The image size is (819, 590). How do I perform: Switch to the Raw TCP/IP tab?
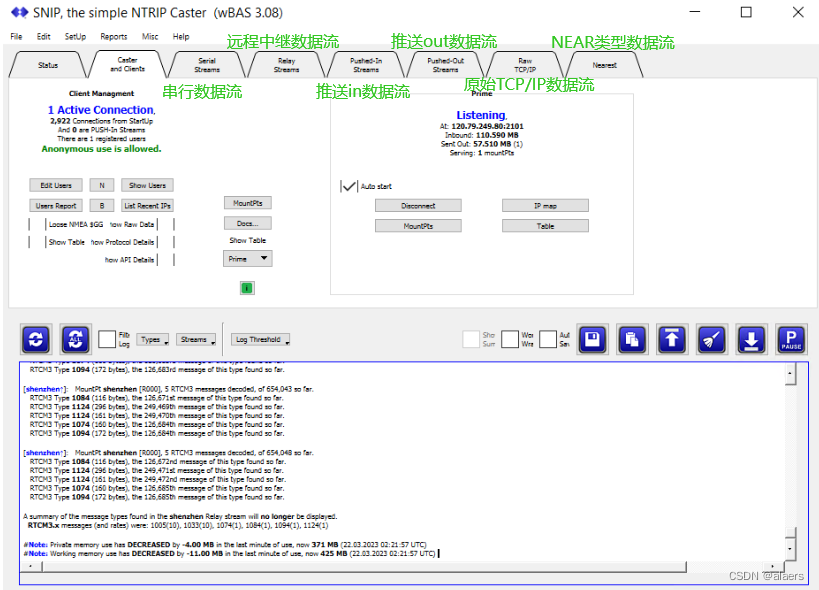(525, 65)
